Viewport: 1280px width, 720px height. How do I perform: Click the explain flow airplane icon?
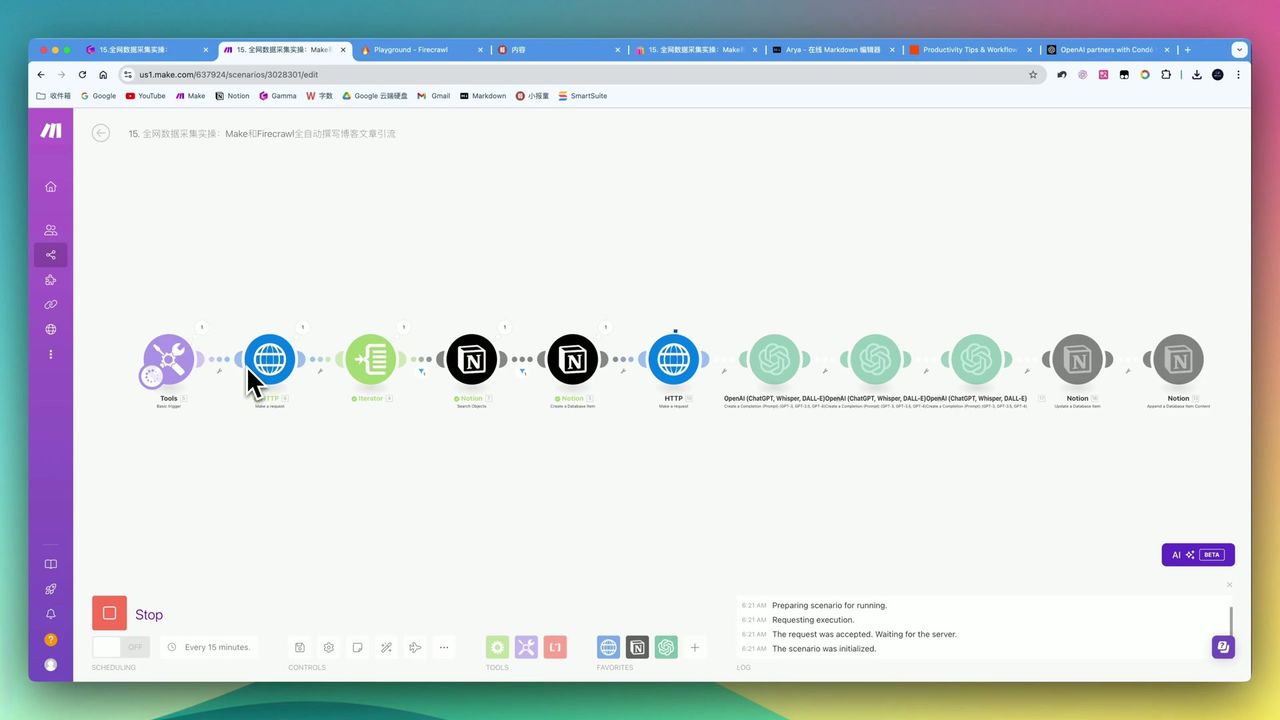pos(415,647)
